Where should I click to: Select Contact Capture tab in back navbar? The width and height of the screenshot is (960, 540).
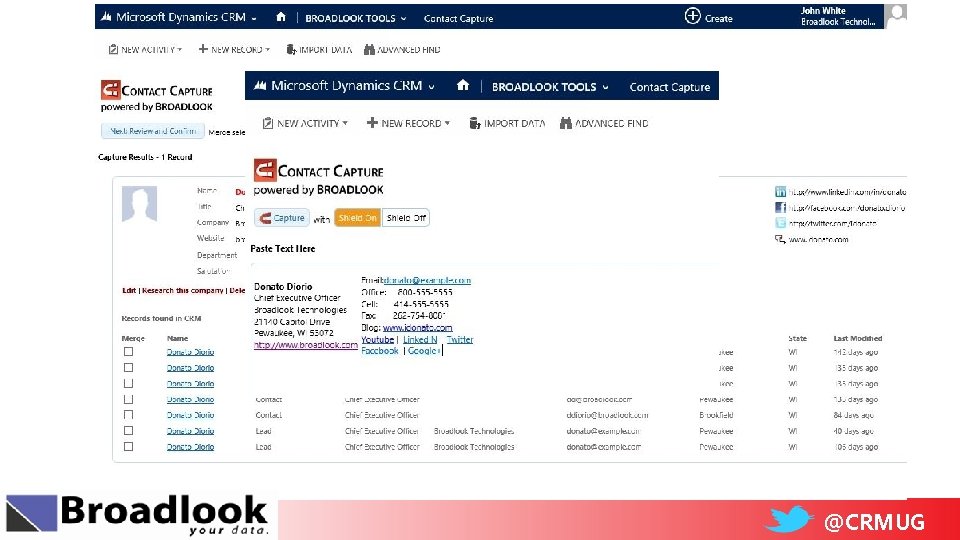click(x=458, y=18)
